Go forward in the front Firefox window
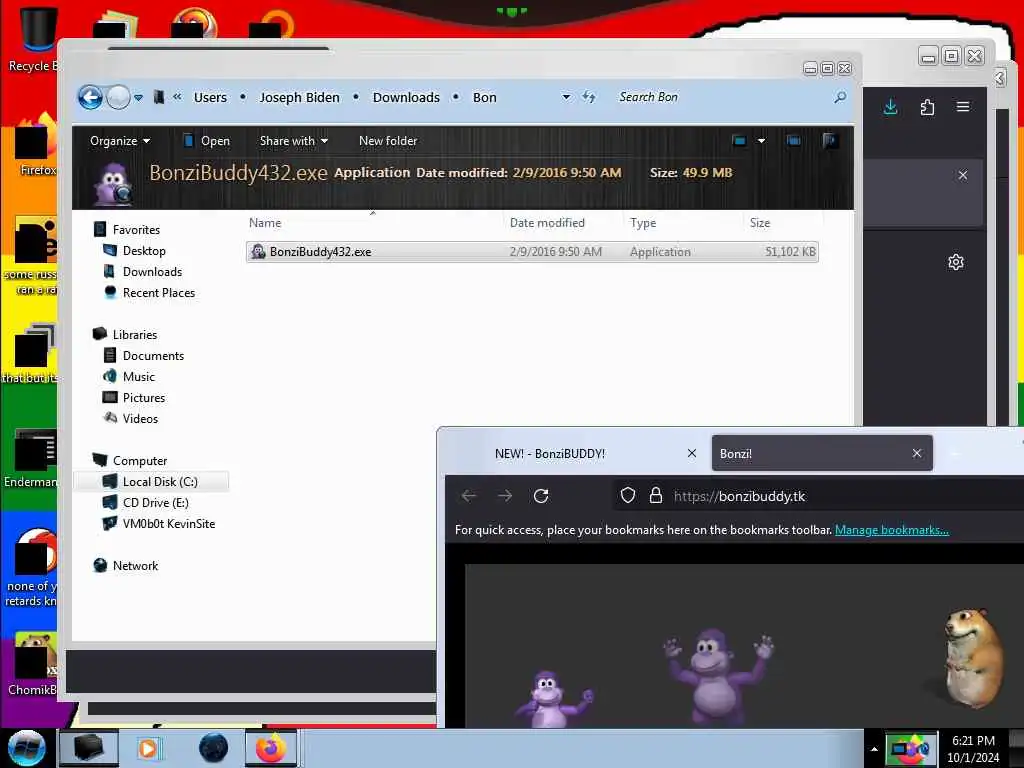The width and height of the screenshot is (1024, 768). coord(505,496)
